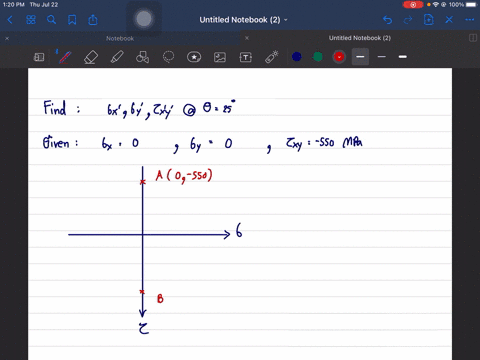The image size is (480, 360).
Task: Select the Eraser tool
Action: click(x=91, y=57)
